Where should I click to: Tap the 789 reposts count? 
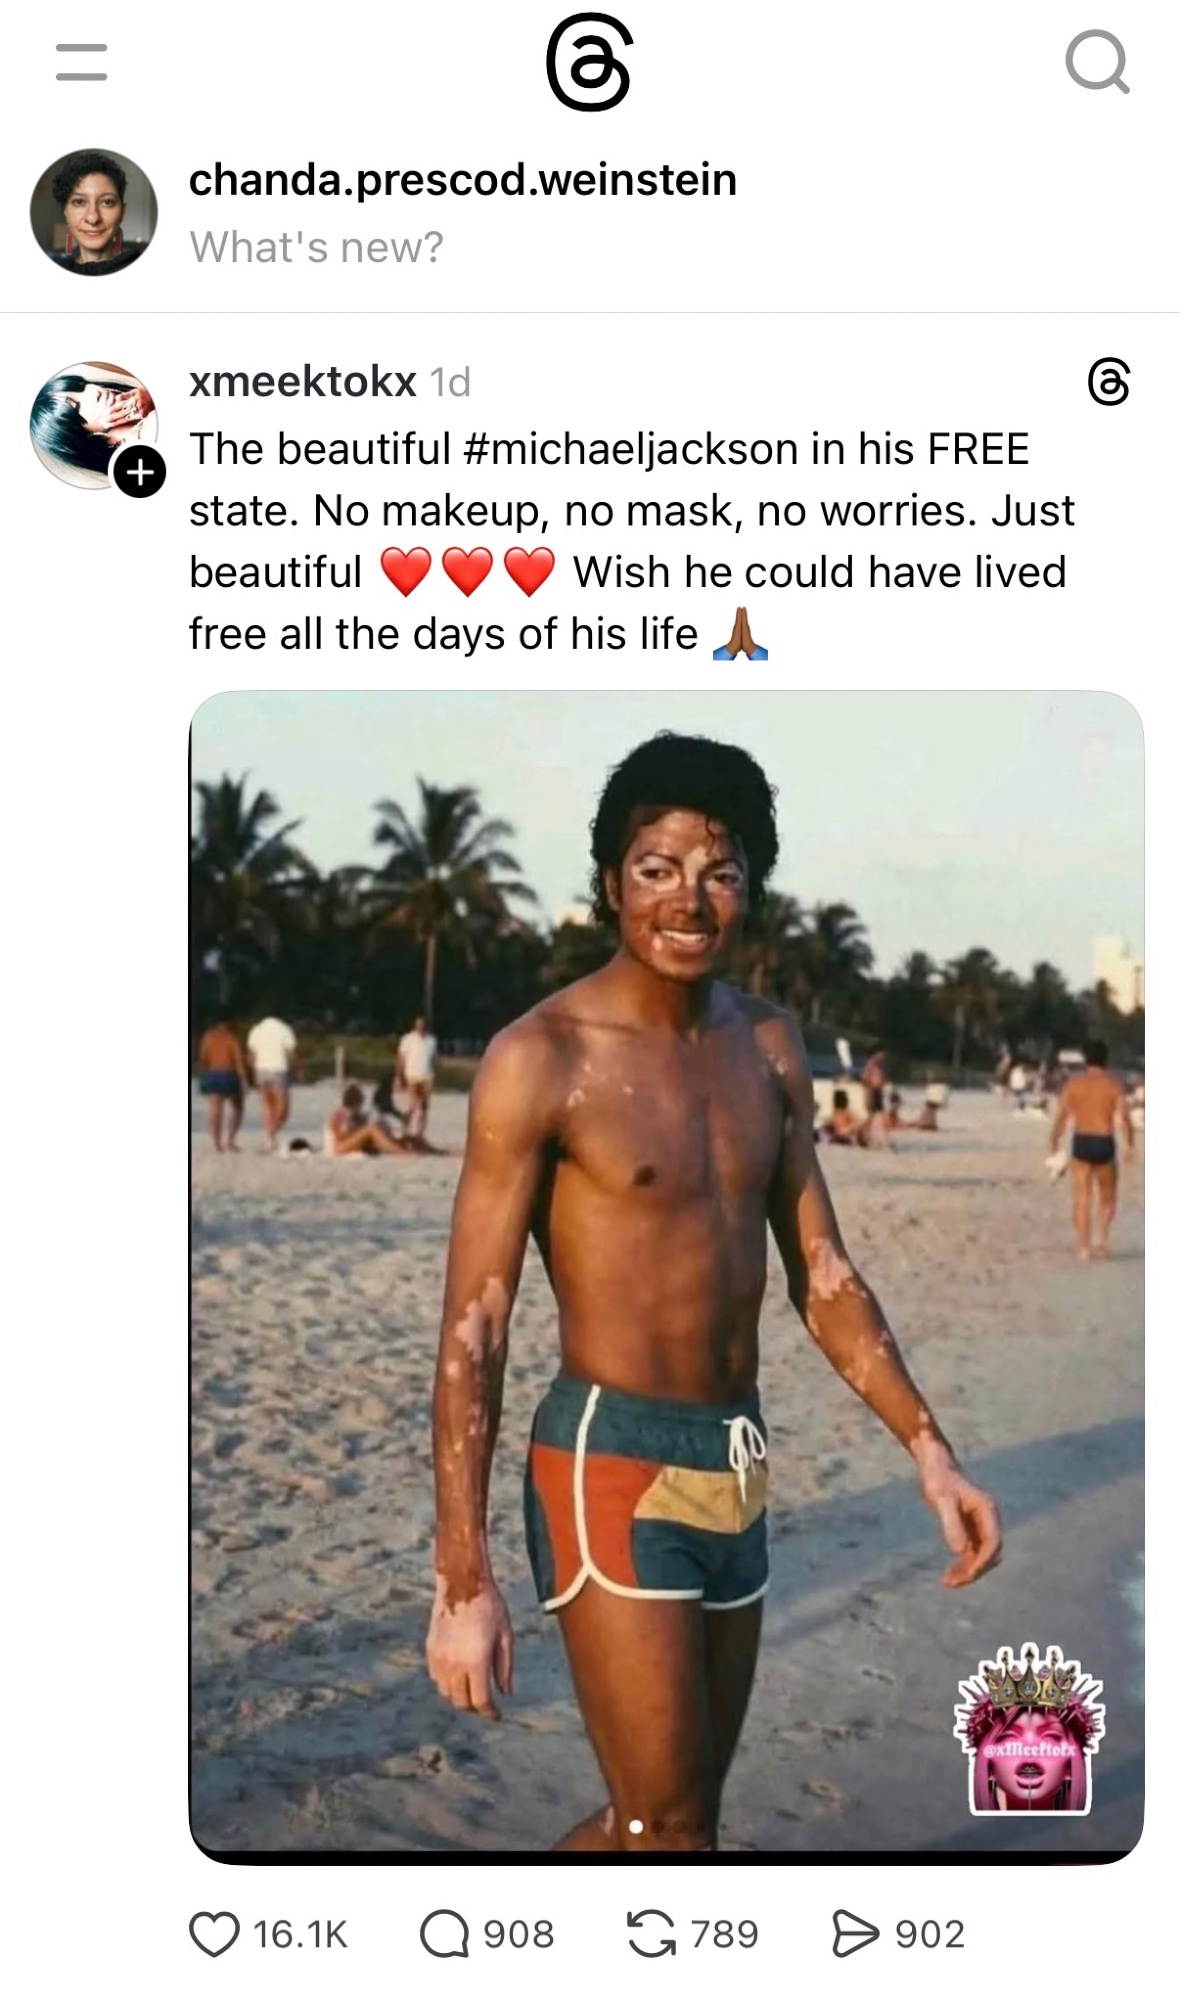click(725, 1934)
